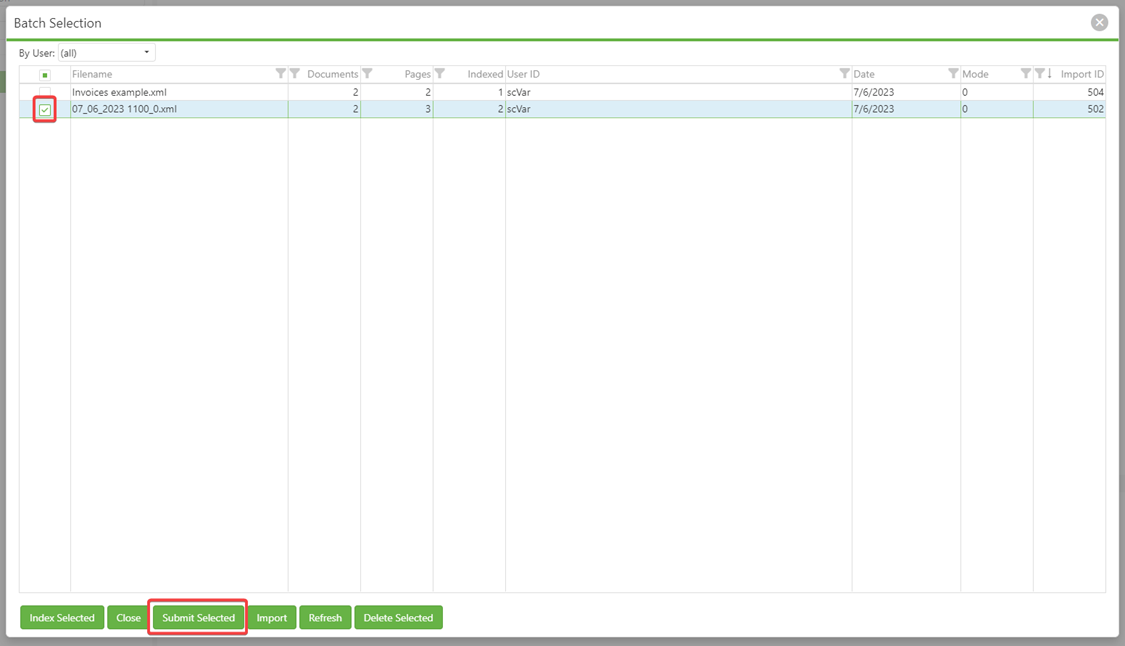
Task: Open the Filename column filter icon
Action: (x=280, y=74)
